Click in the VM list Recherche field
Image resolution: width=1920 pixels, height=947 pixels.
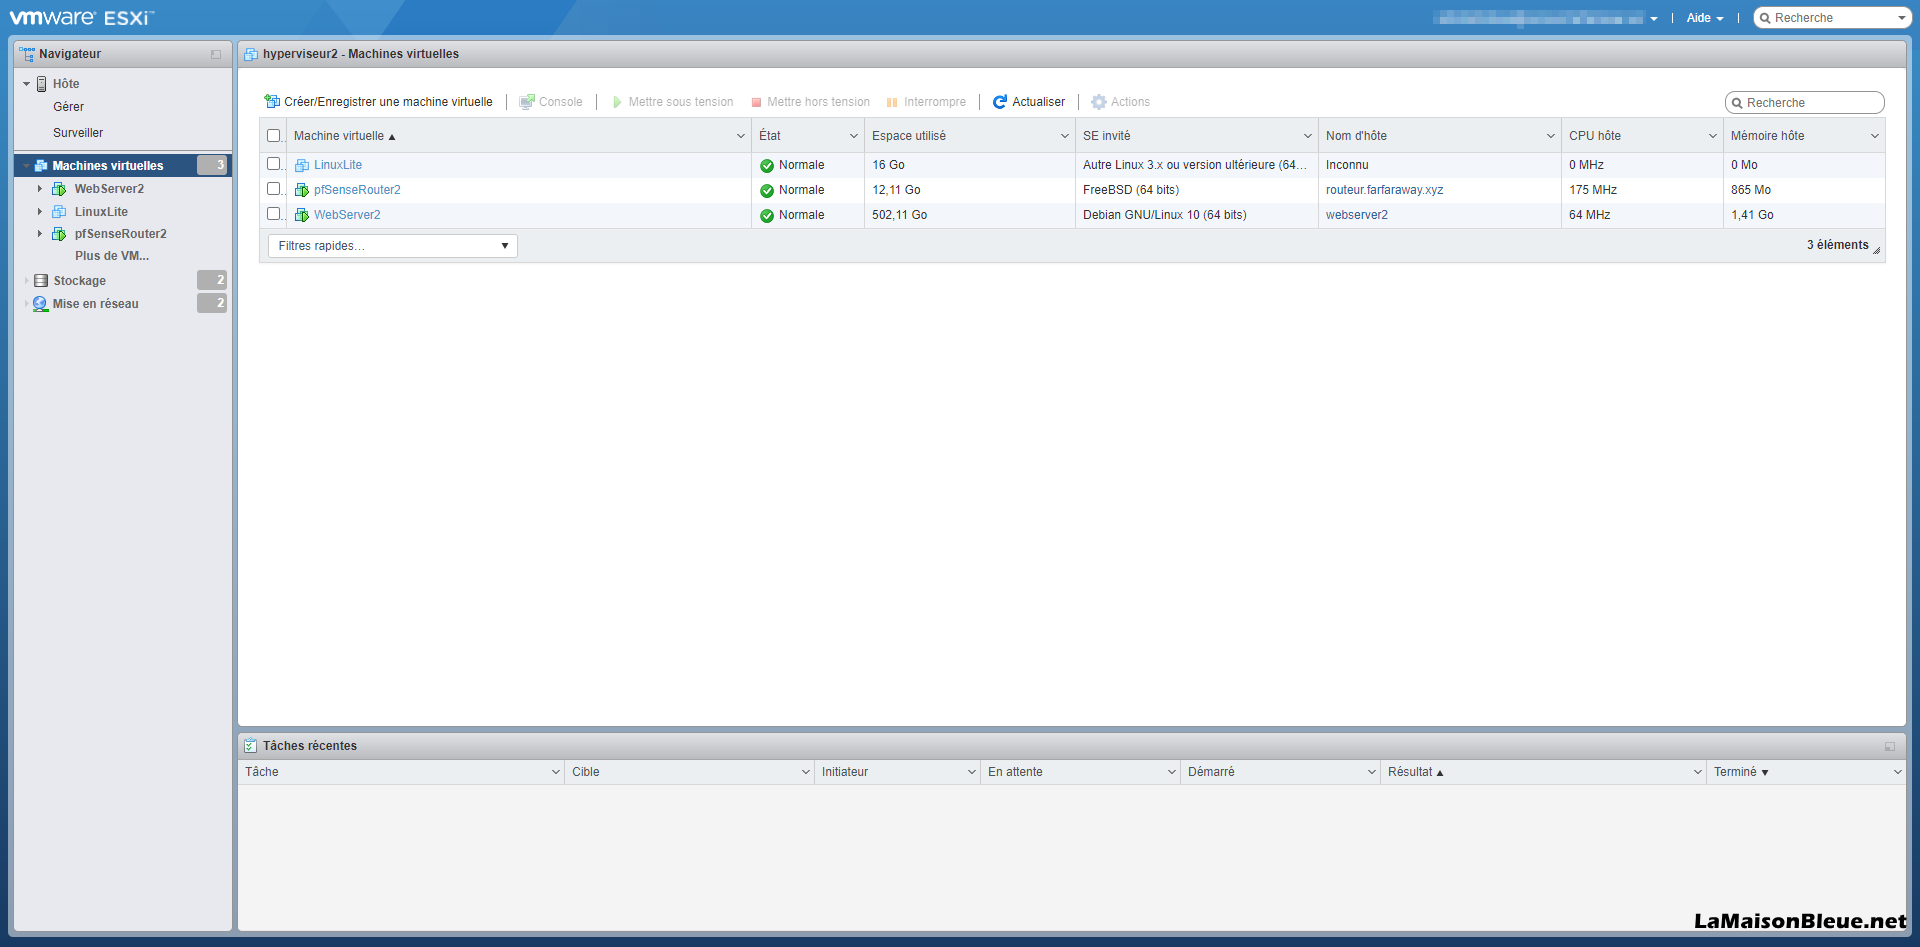tap(1805, 103)
